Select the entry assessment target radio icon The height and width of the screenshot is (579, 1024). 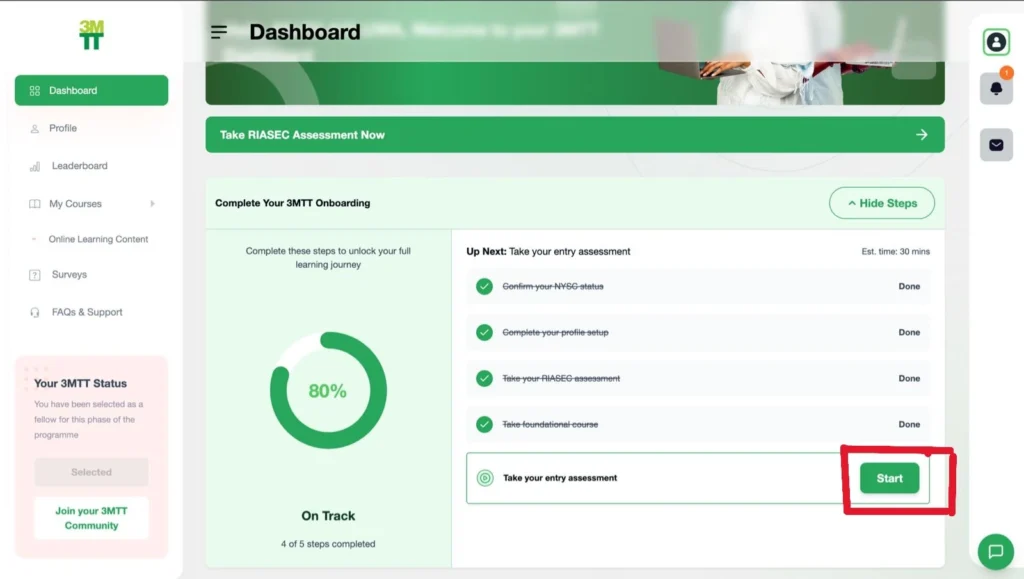point(485,478)
